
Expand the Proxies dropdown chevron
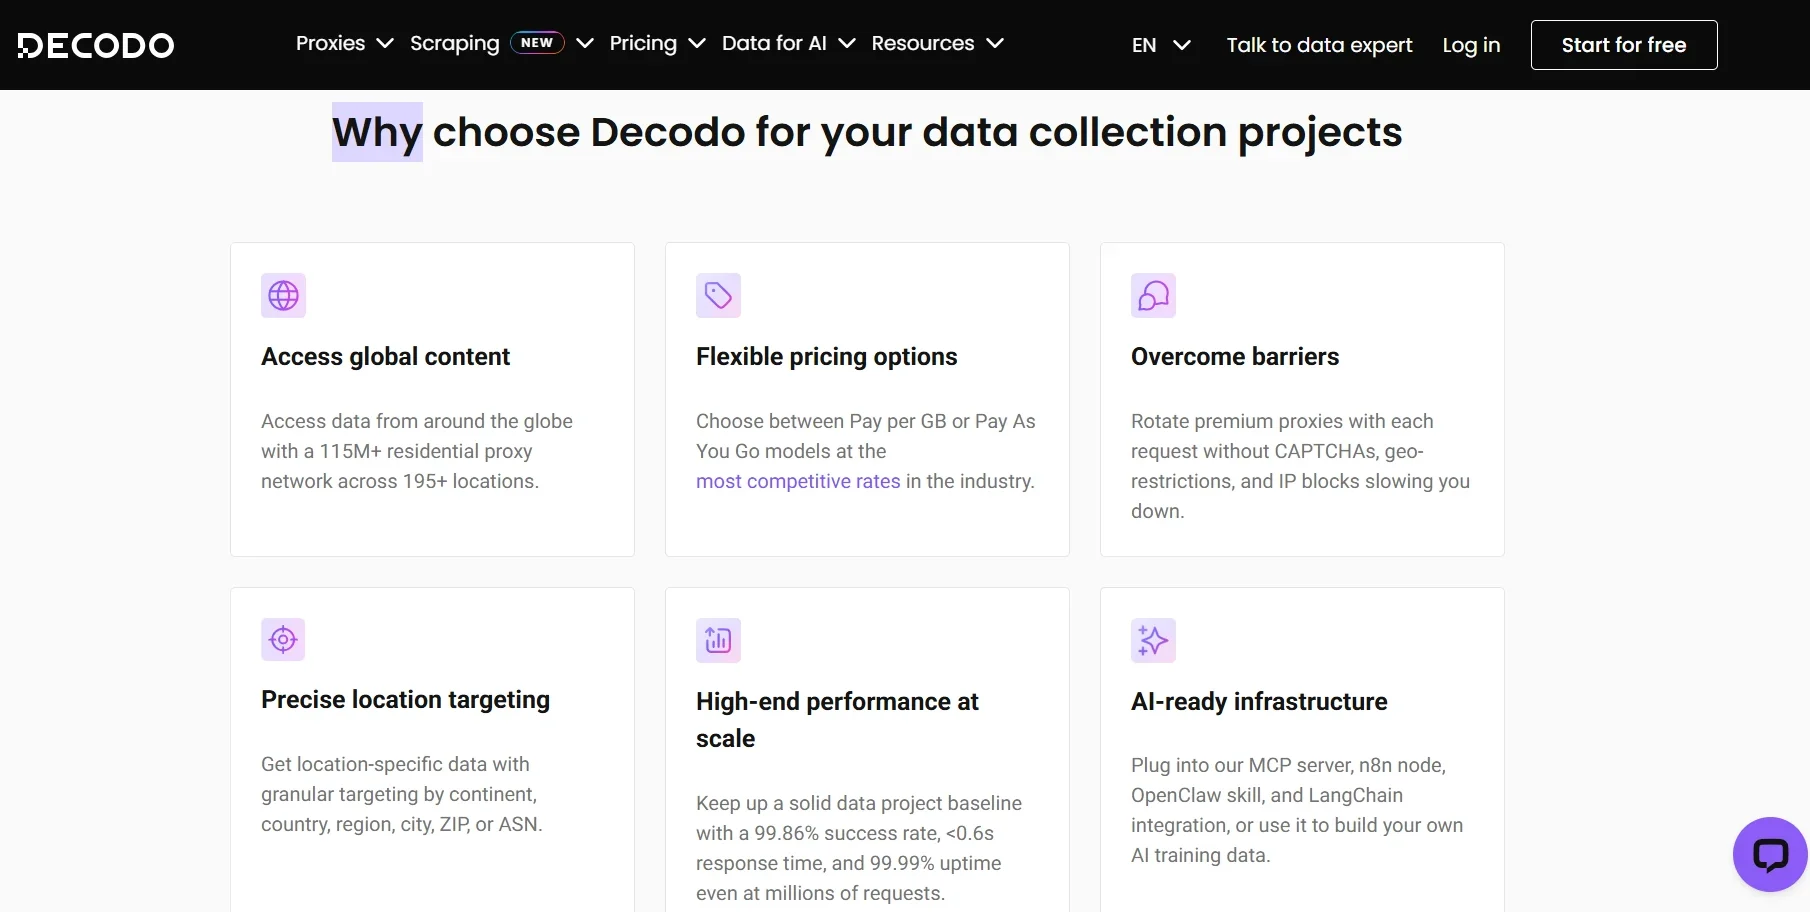coord(385,43)
